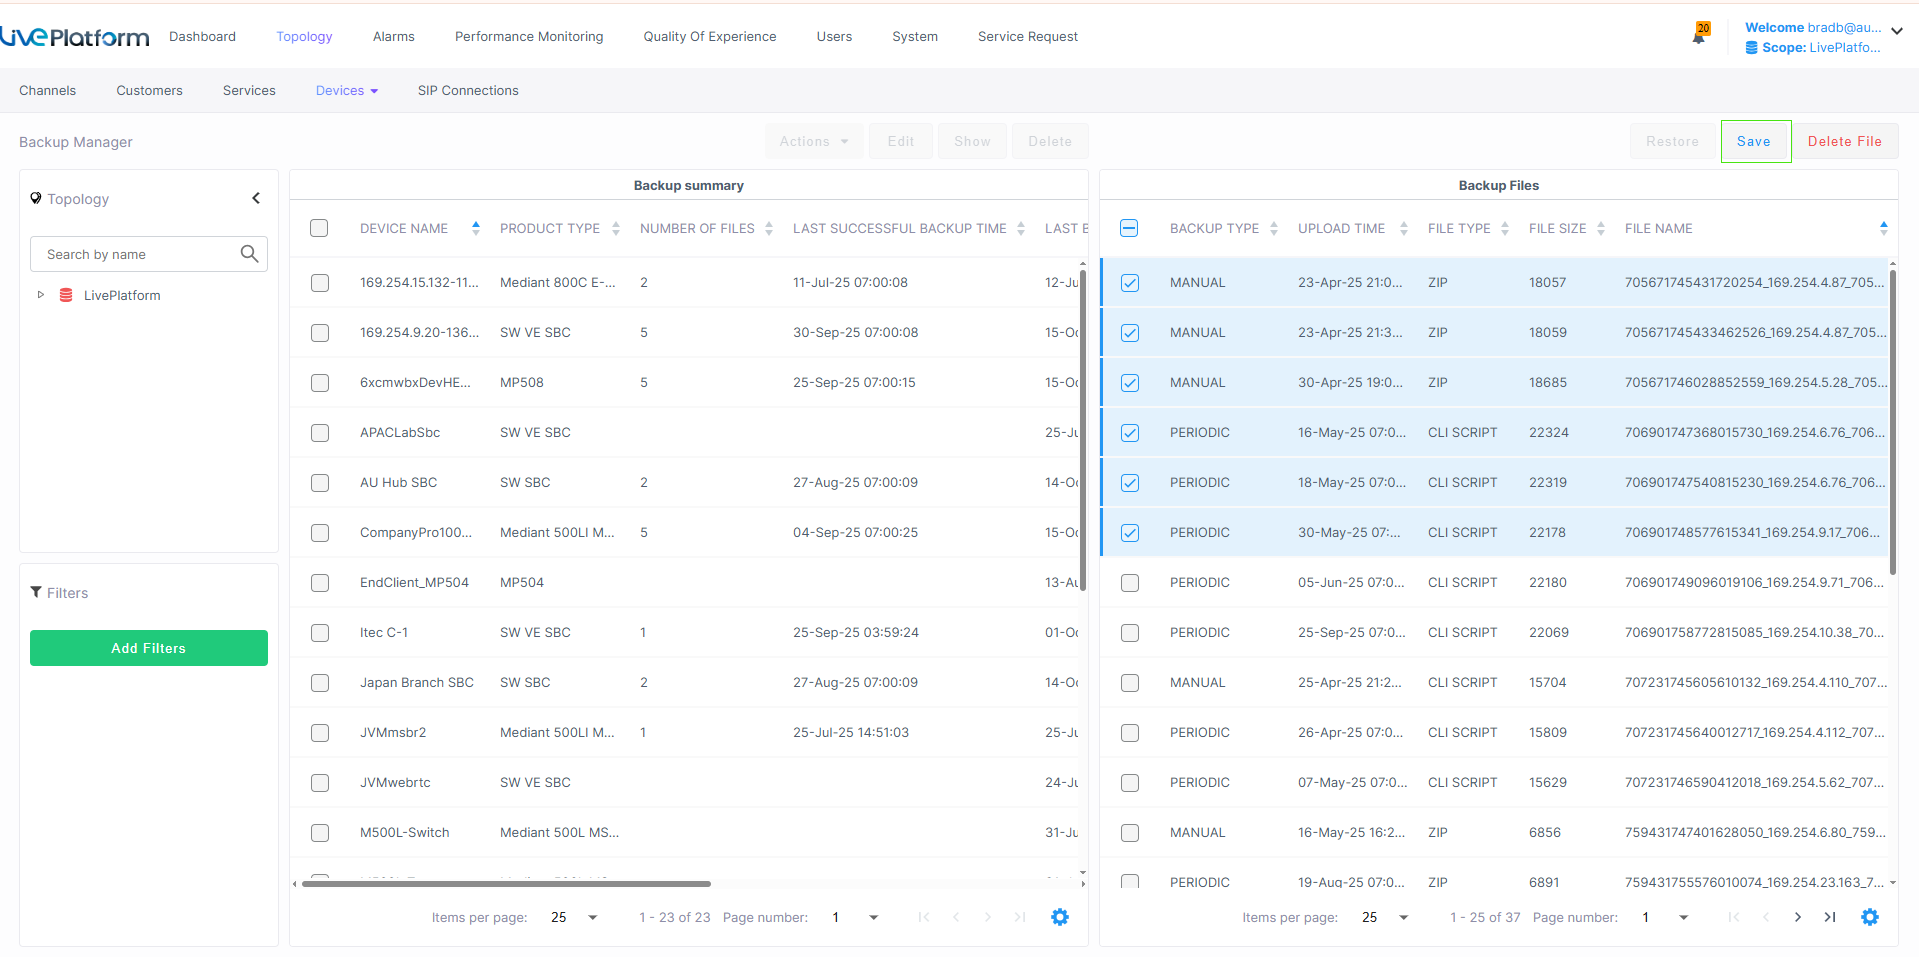Open the Devices dropdown menu
1919x957 pixels.
(346, 90)
